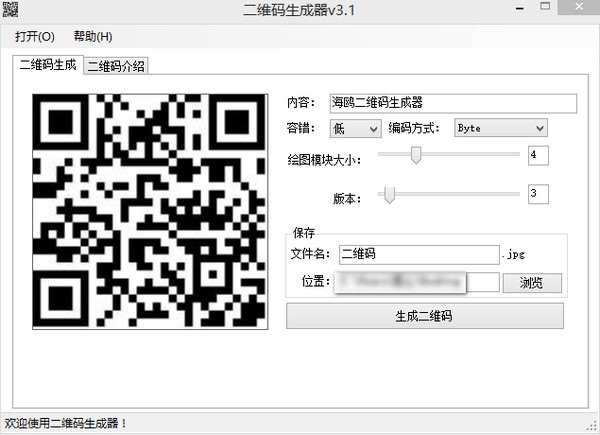Click the .jpg extension label
Image resolution: width=600 pixels, height=435 pixels.
pyautogui.click(x=513, y=254)
